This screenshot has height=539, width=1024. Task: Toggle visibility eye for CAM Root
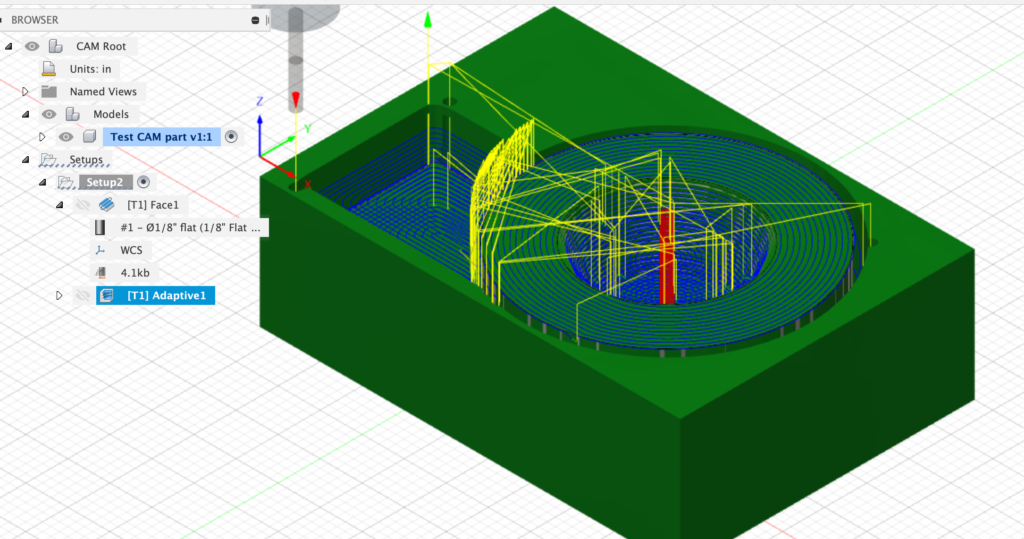pos(32,46)
